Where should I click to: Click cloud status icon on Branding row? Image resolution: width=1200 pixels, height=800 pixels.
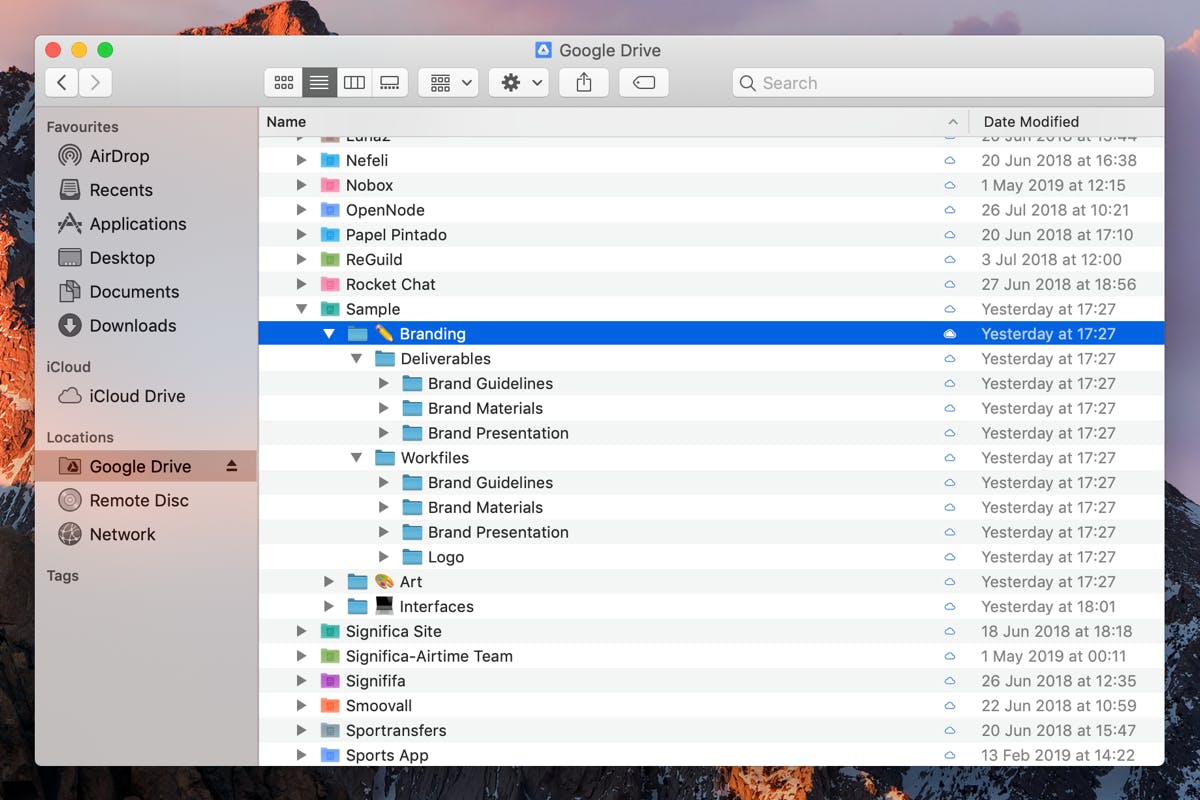(x=949, y=334)
